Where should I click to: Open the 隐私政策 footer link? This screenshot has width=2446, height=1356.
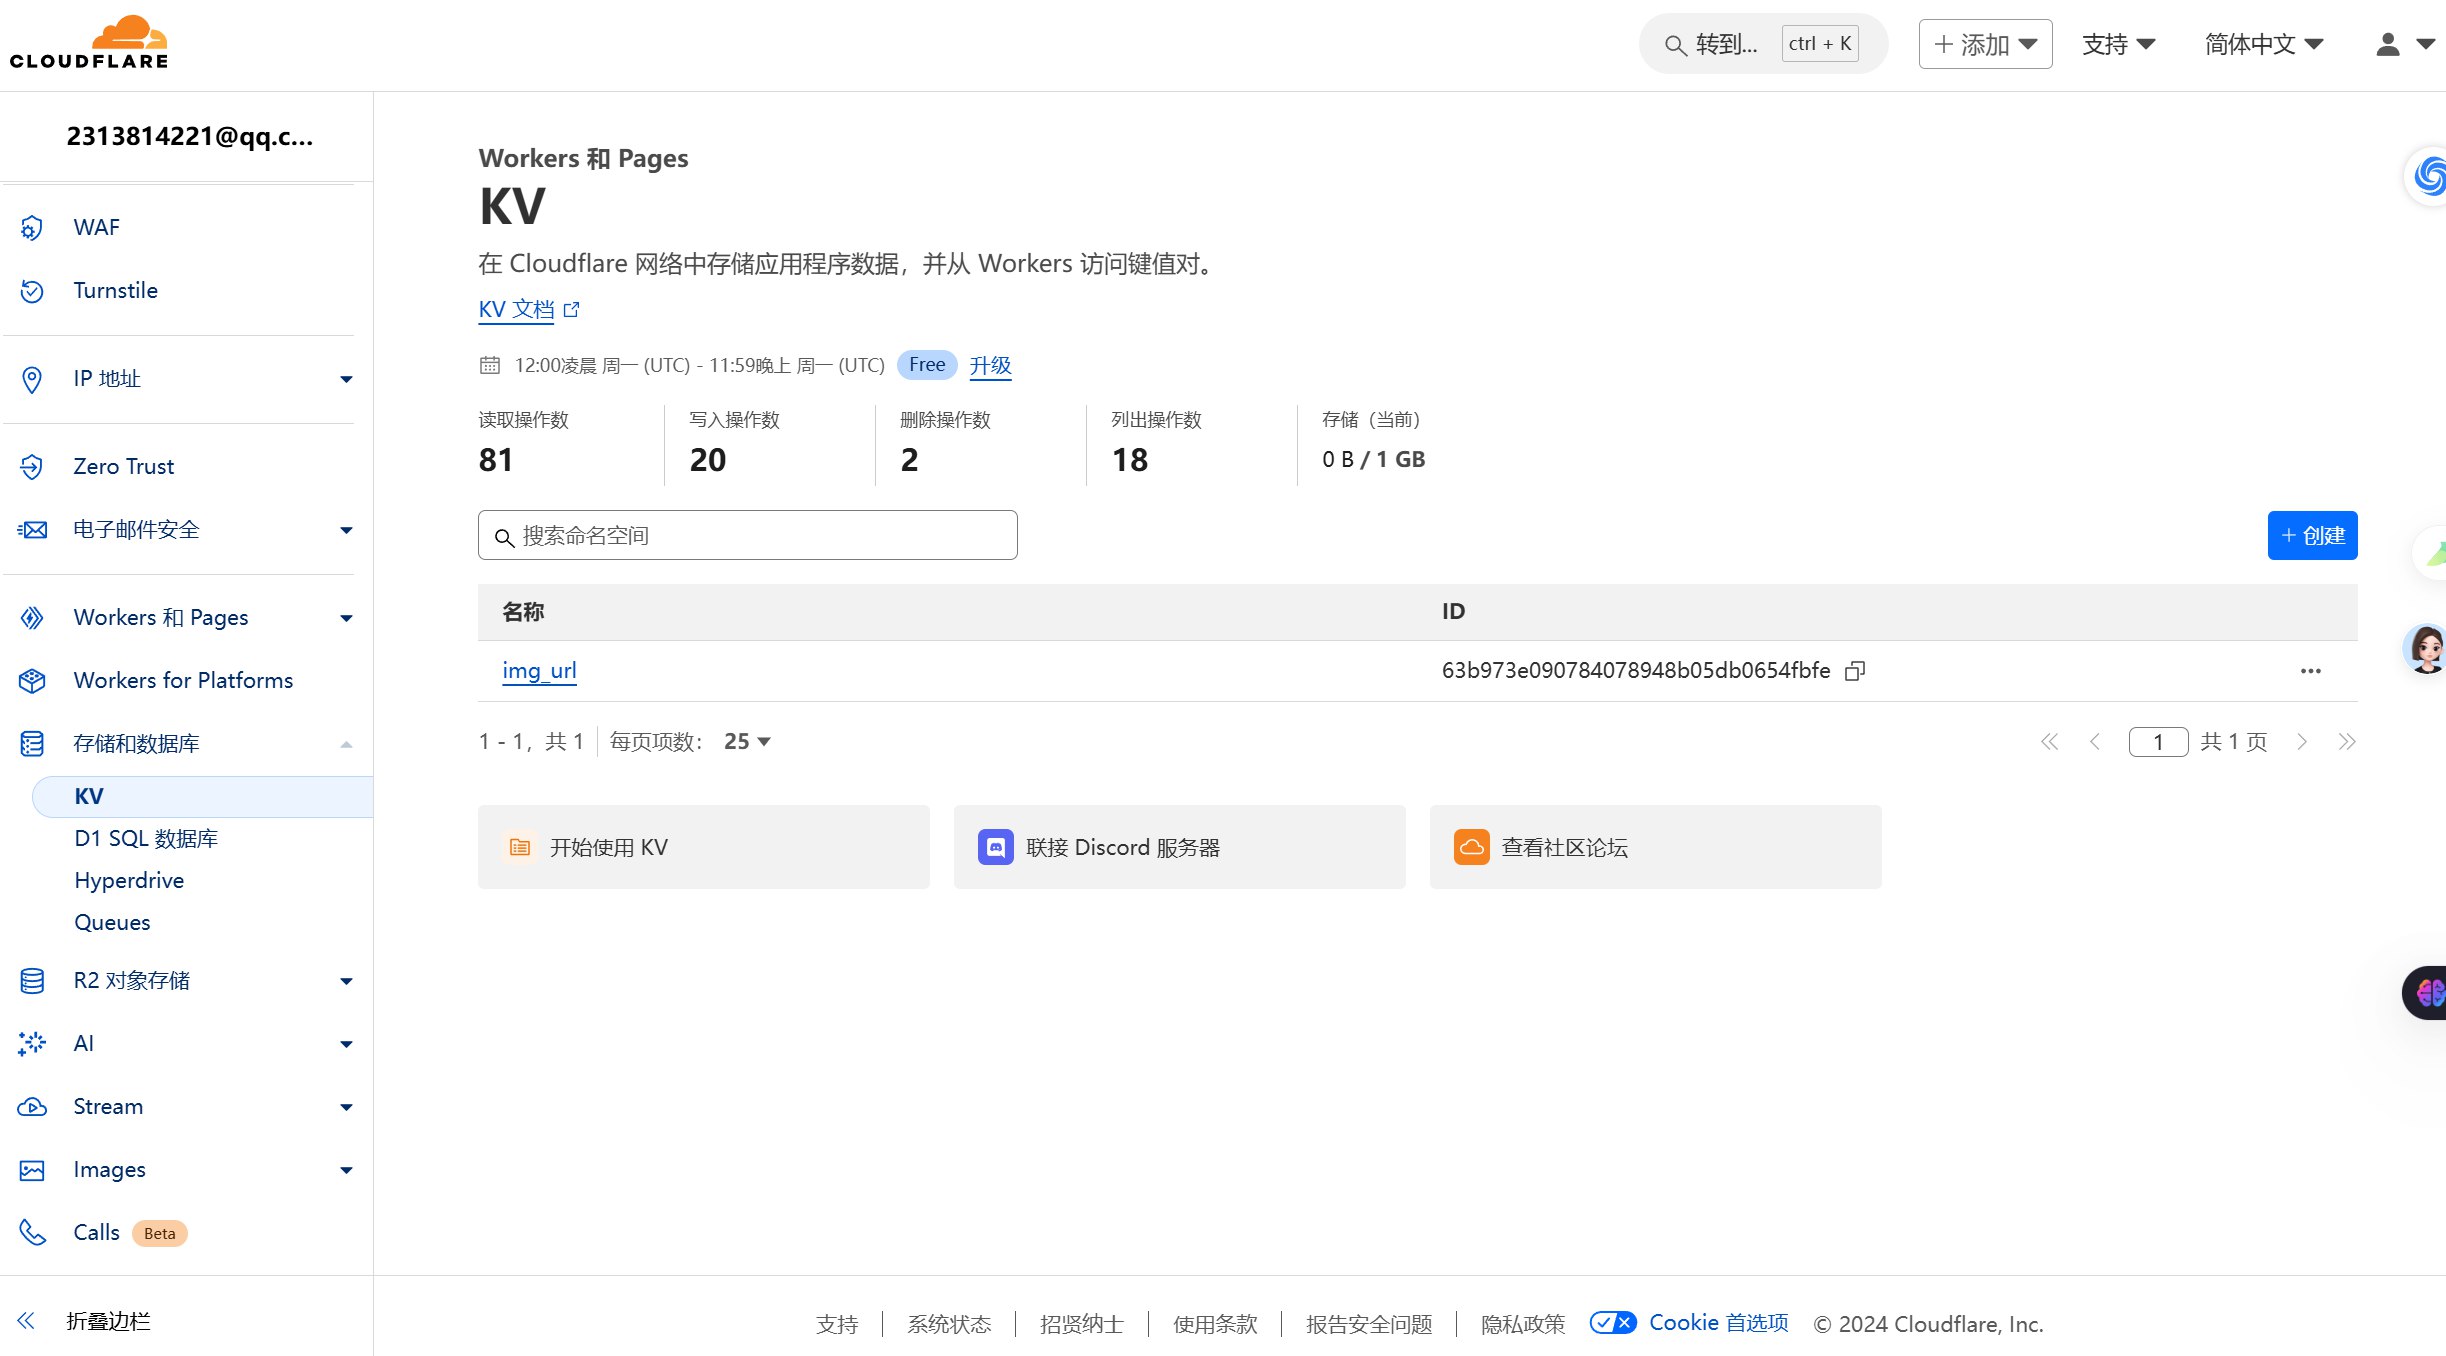point(1522,1324)
